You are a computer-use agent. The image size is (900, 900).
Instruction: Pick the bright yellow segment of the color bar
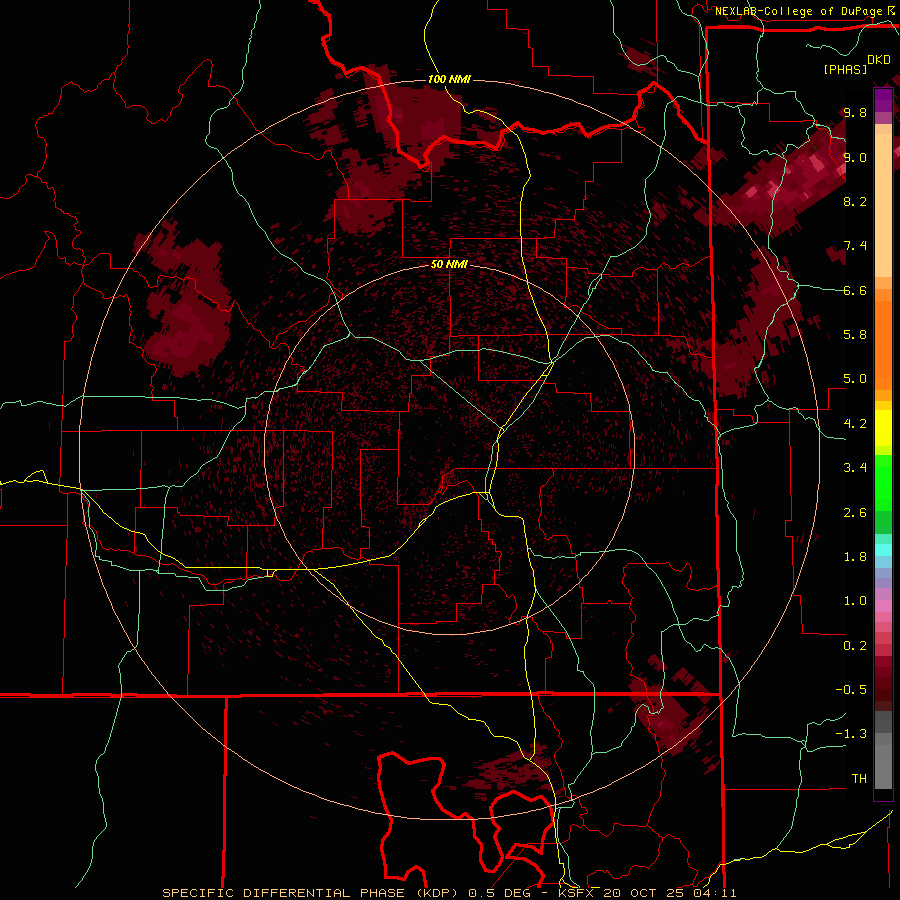(x=883, y=428)
